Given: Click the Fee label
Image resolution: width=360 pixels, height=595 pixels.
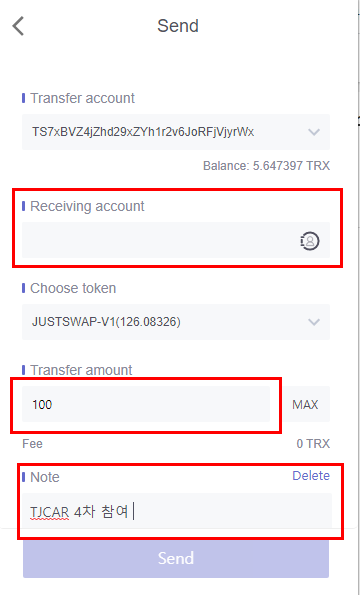Looking at the screenshot, I should pos(32,444).
